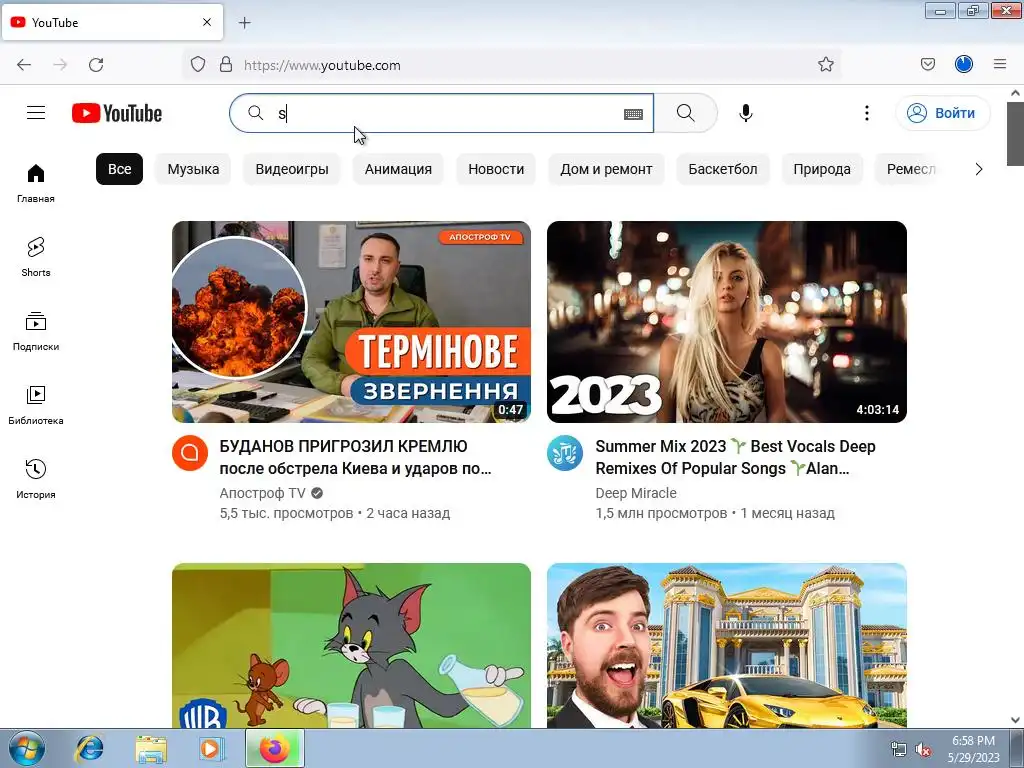Viewport: 1024px width, 768px height.
Task: Click the browser Back arrow
Action: 24,65
